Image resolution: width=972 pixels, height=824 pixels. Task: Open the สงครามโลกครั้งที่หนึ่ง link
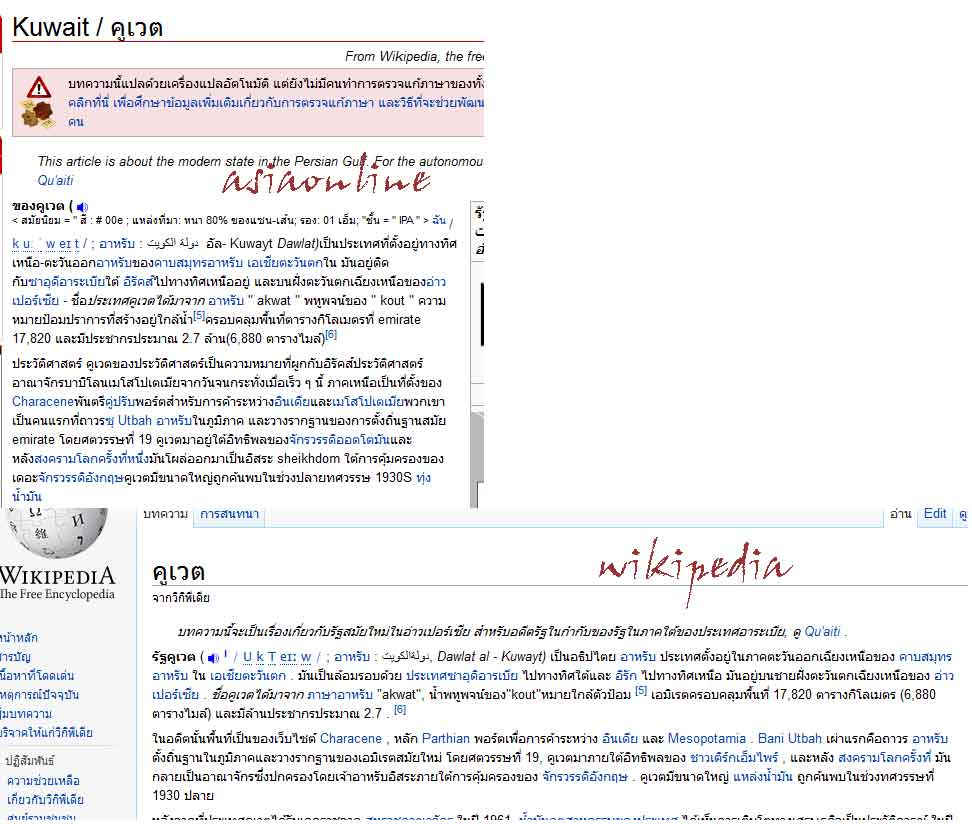click(91, 459)
